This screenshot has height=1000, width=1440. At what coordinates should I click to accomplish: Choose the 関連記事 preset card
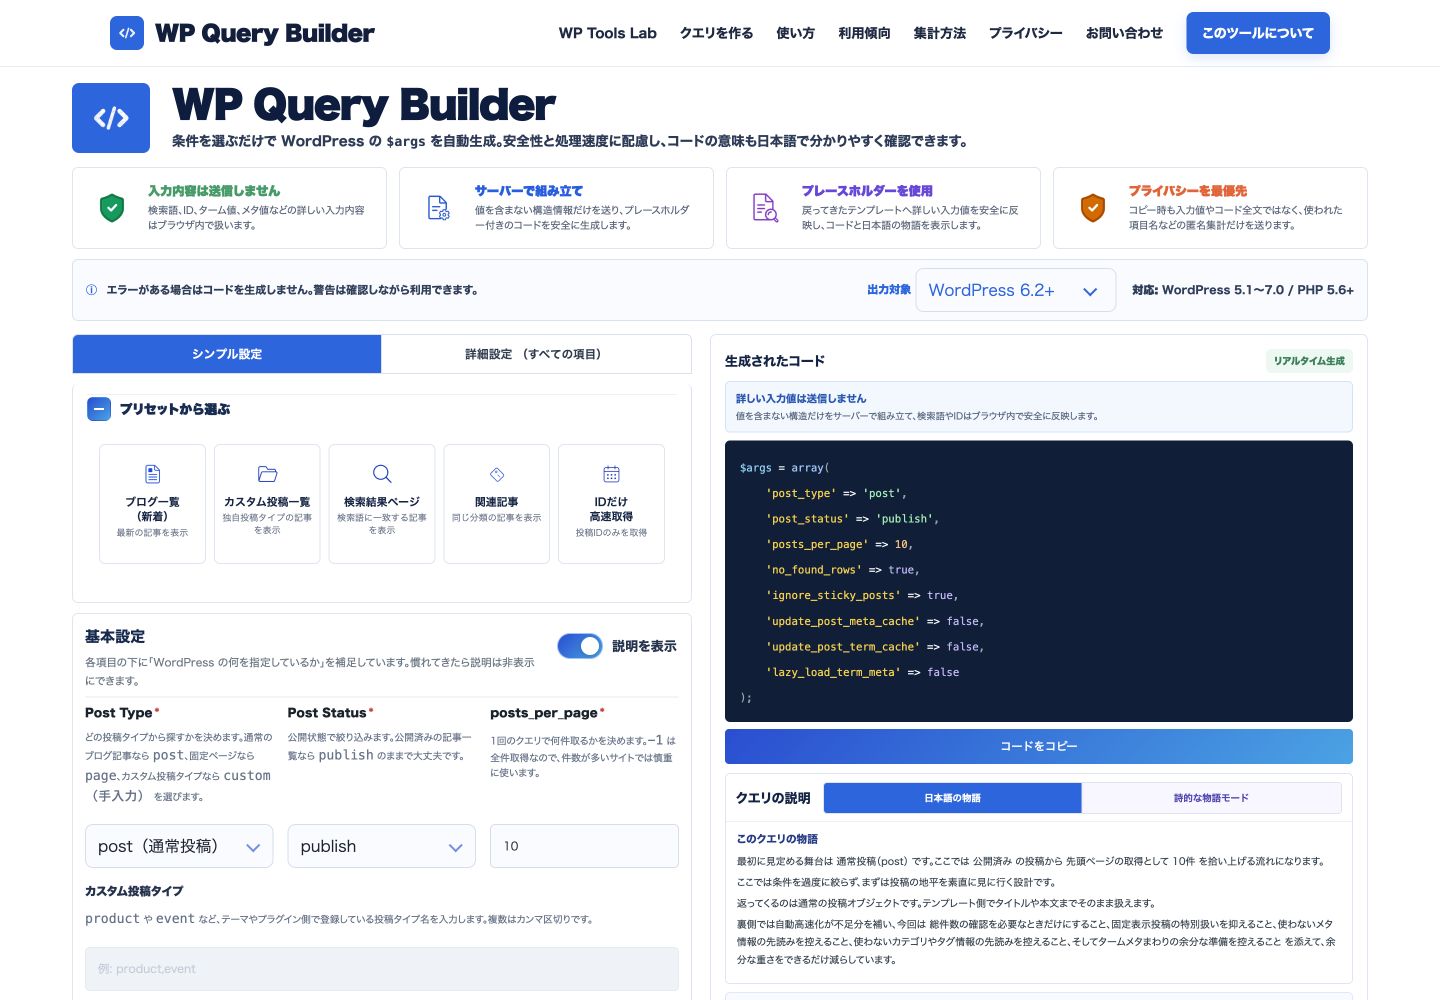coord(497,504)
